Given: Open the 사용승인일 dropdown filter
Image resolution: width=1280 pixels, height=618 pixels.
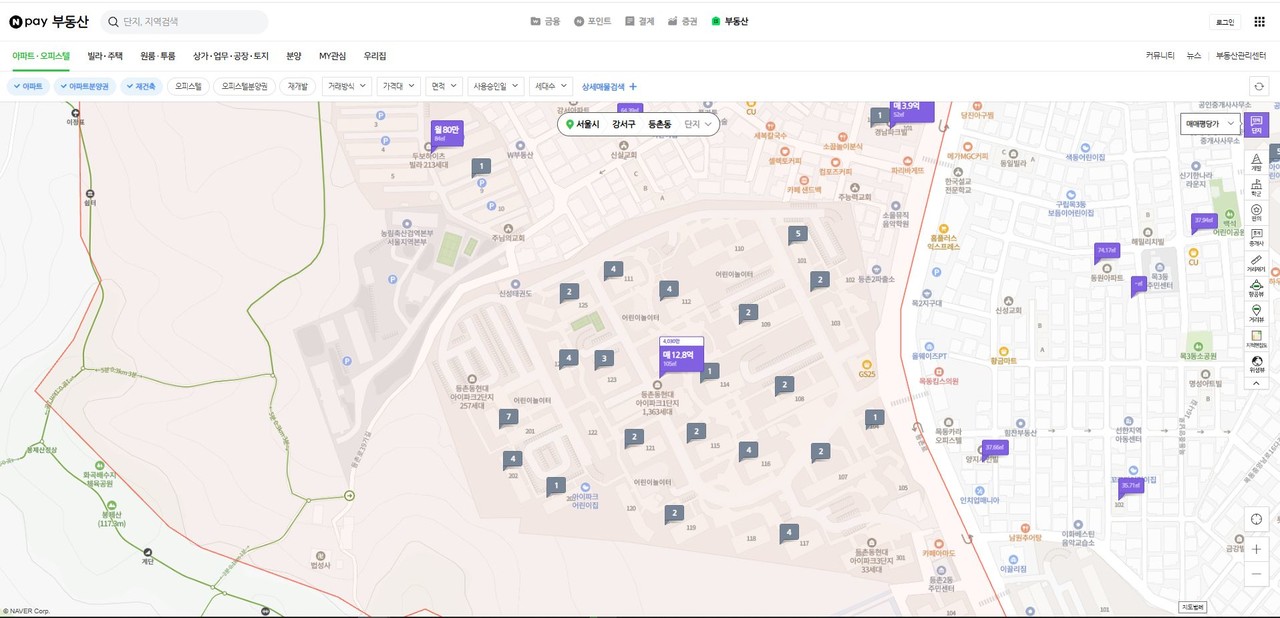Looking at the screenshot, I should (496, 87).
